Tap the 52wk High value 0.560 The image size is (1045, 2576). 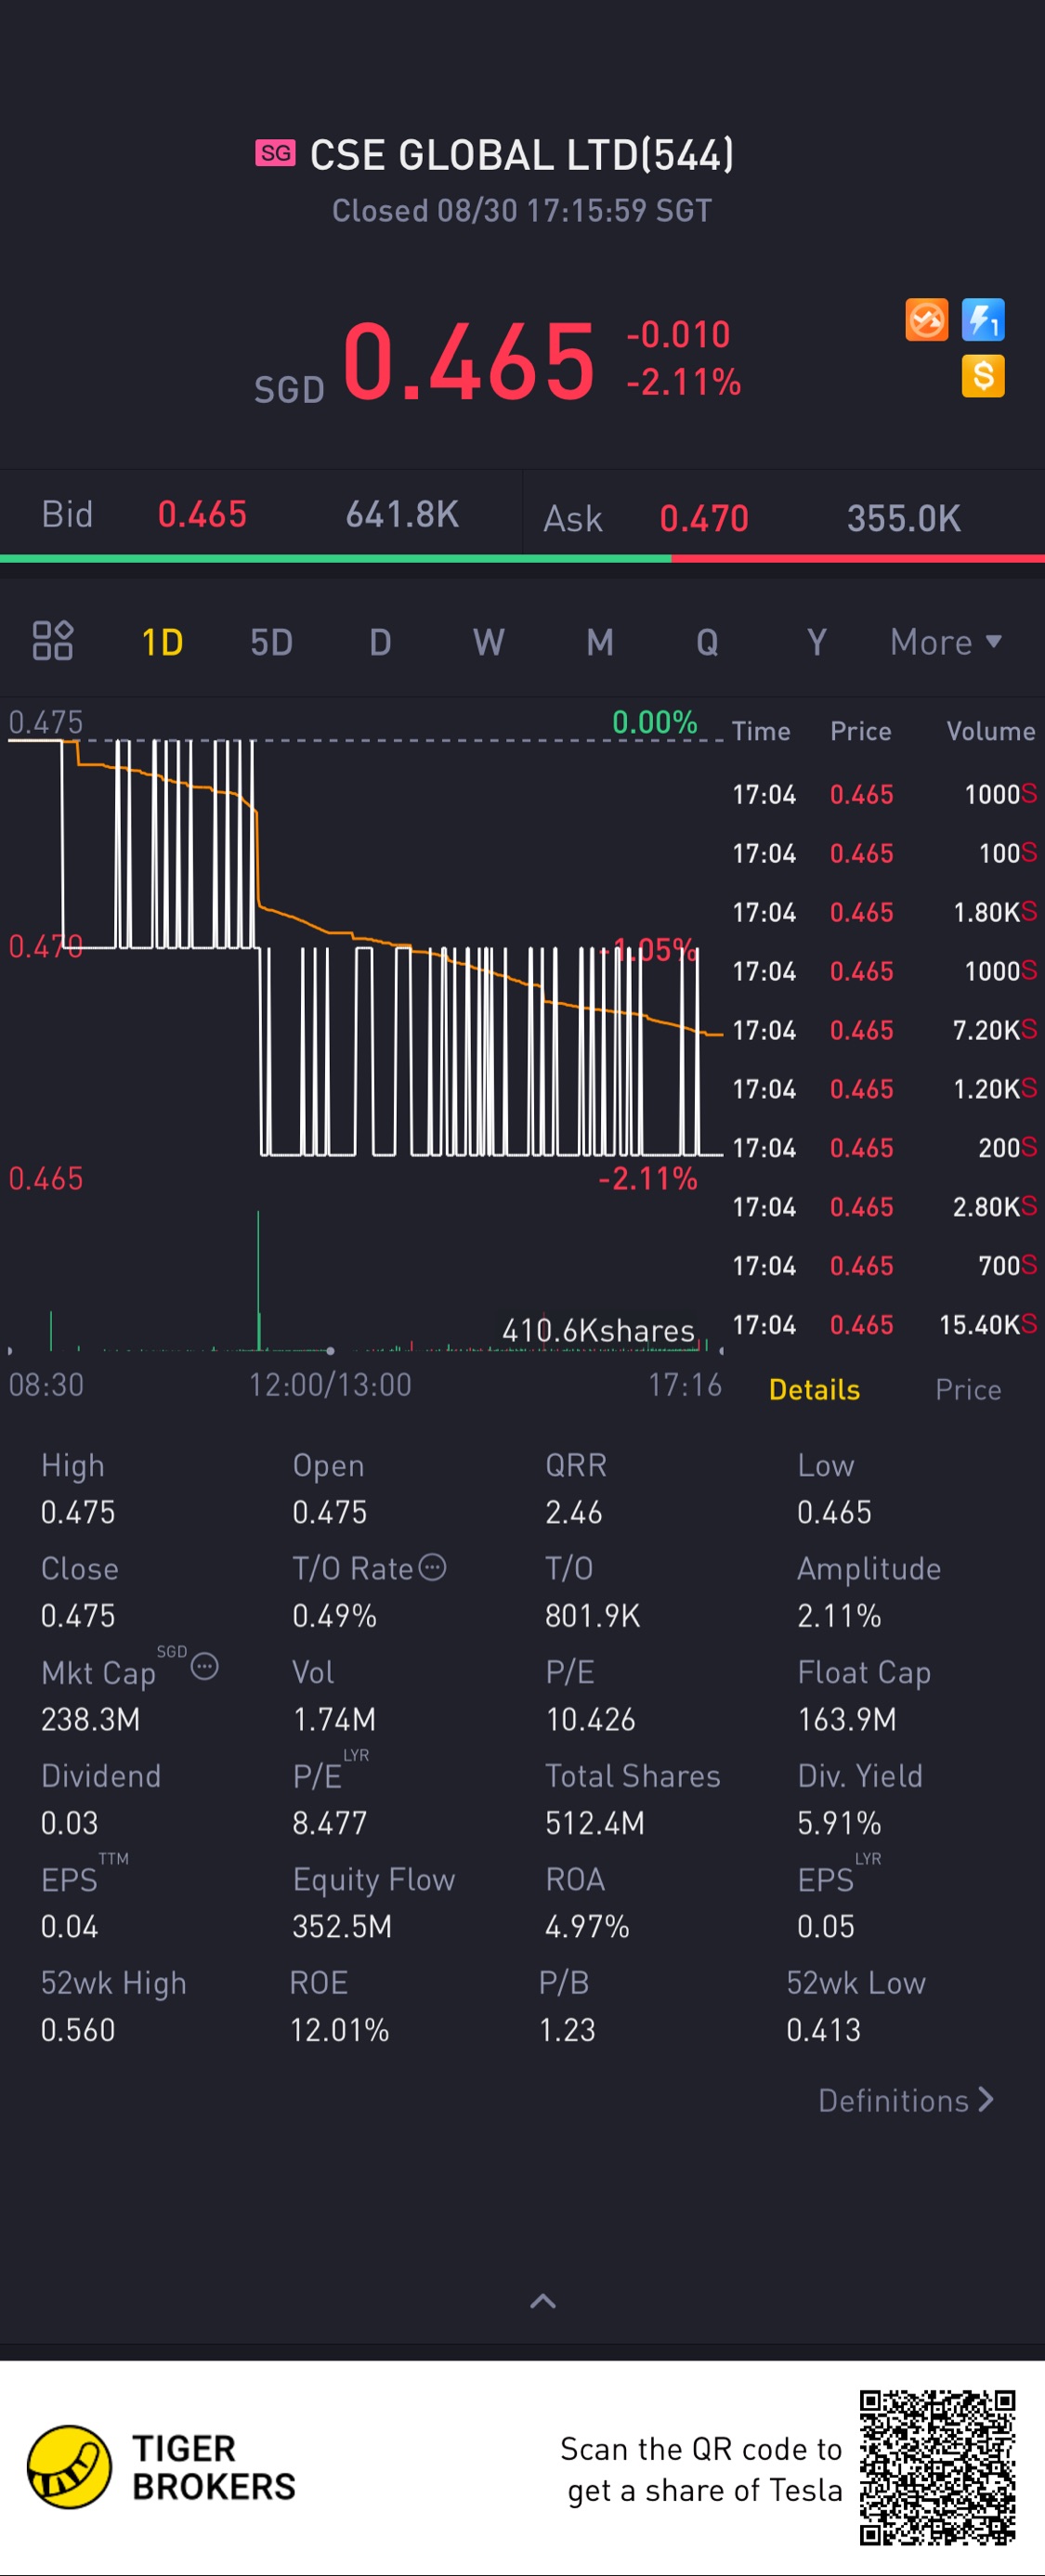click(x=78, y=2030)
